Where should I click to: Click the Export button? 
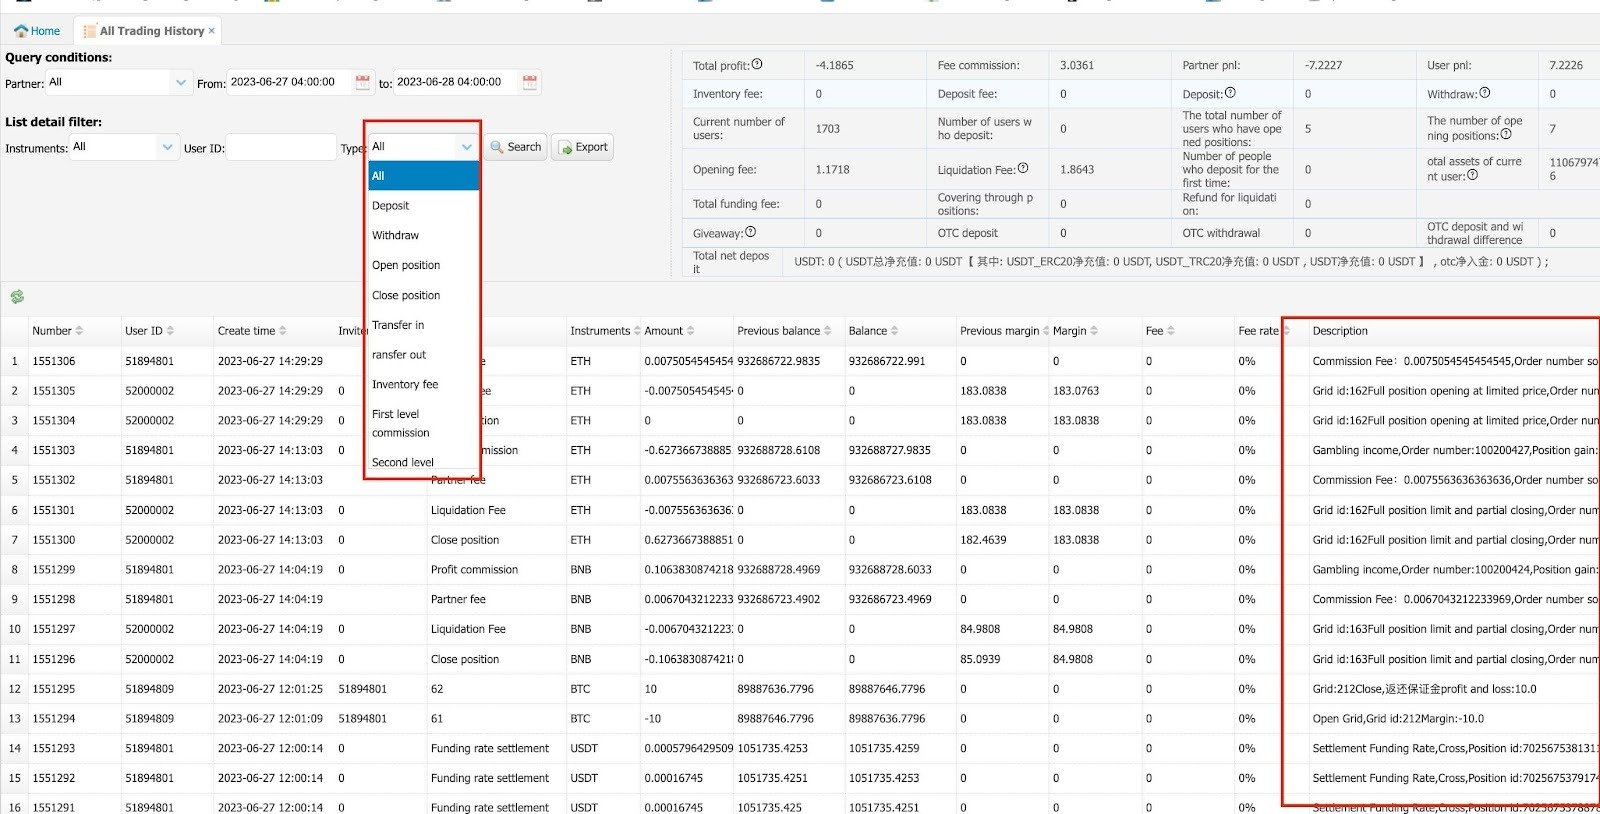582,147
